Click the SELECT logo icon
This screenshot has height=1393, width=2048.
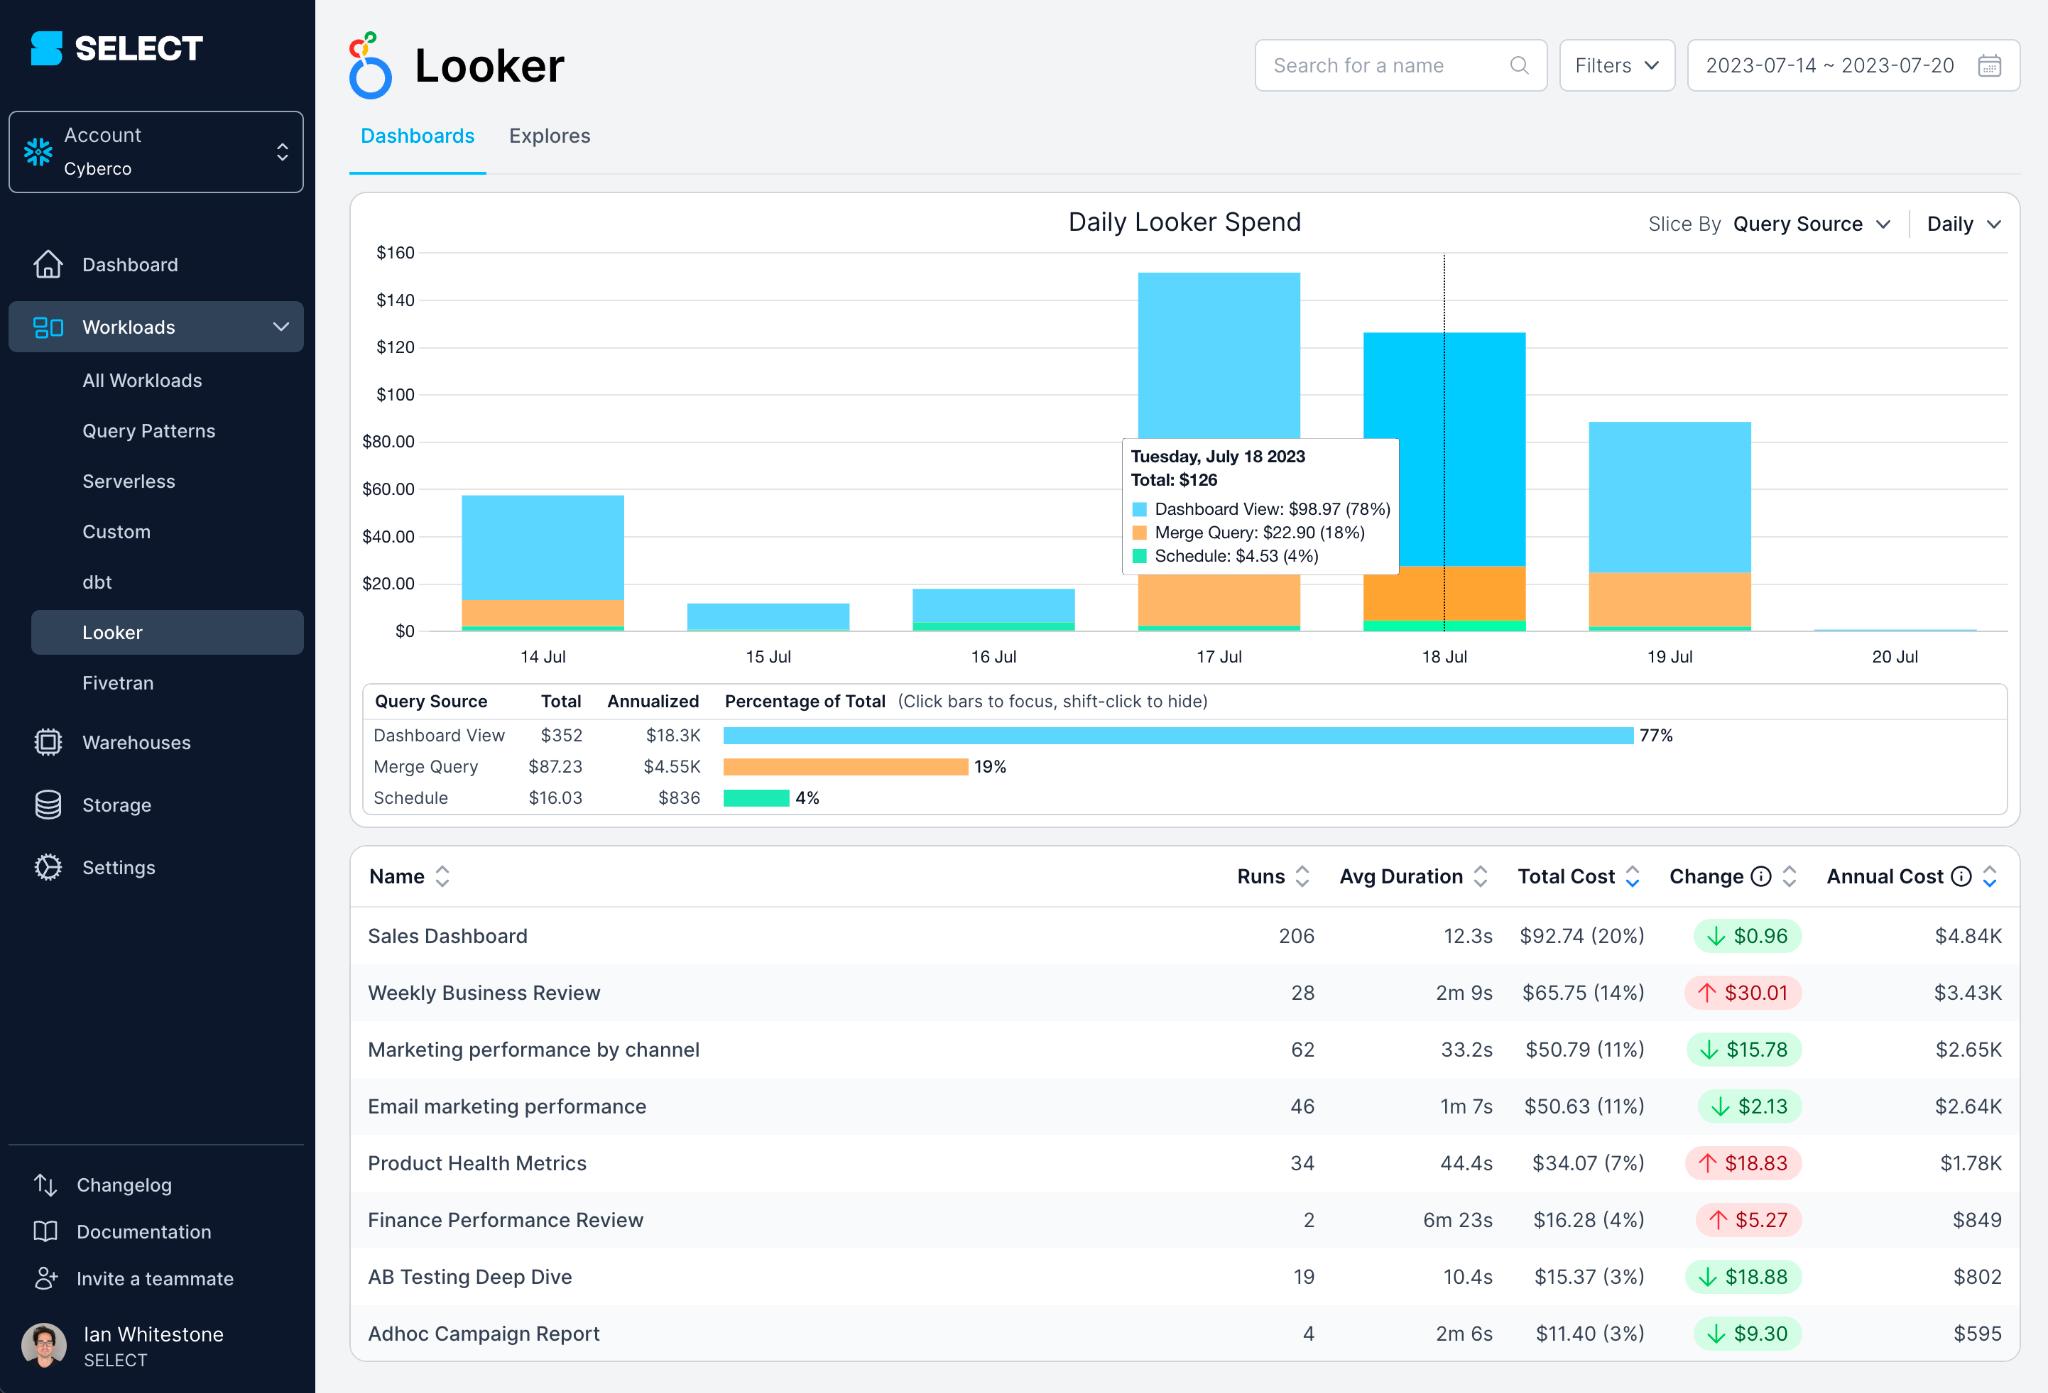pyautogui.click(x=46, y=48)
